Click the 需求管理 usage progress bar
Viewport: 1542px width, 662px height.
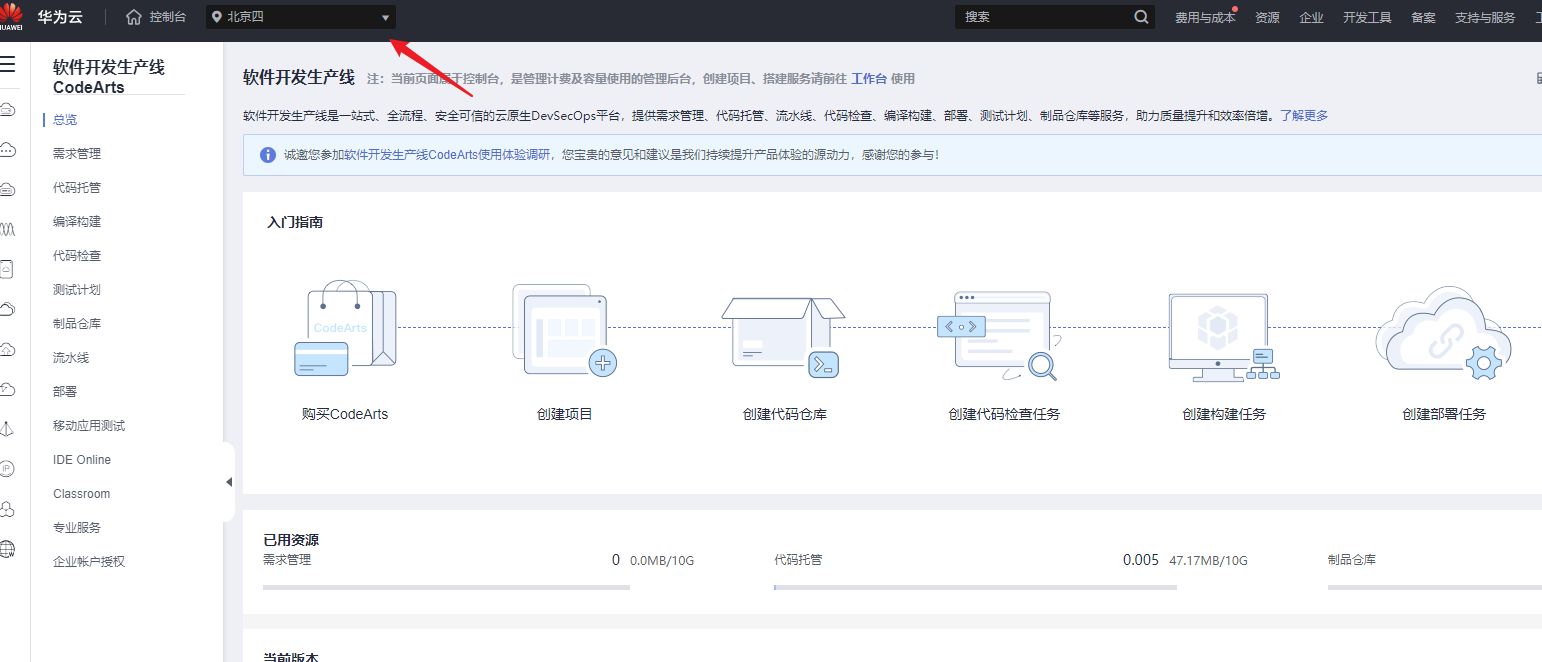(446, 588)
